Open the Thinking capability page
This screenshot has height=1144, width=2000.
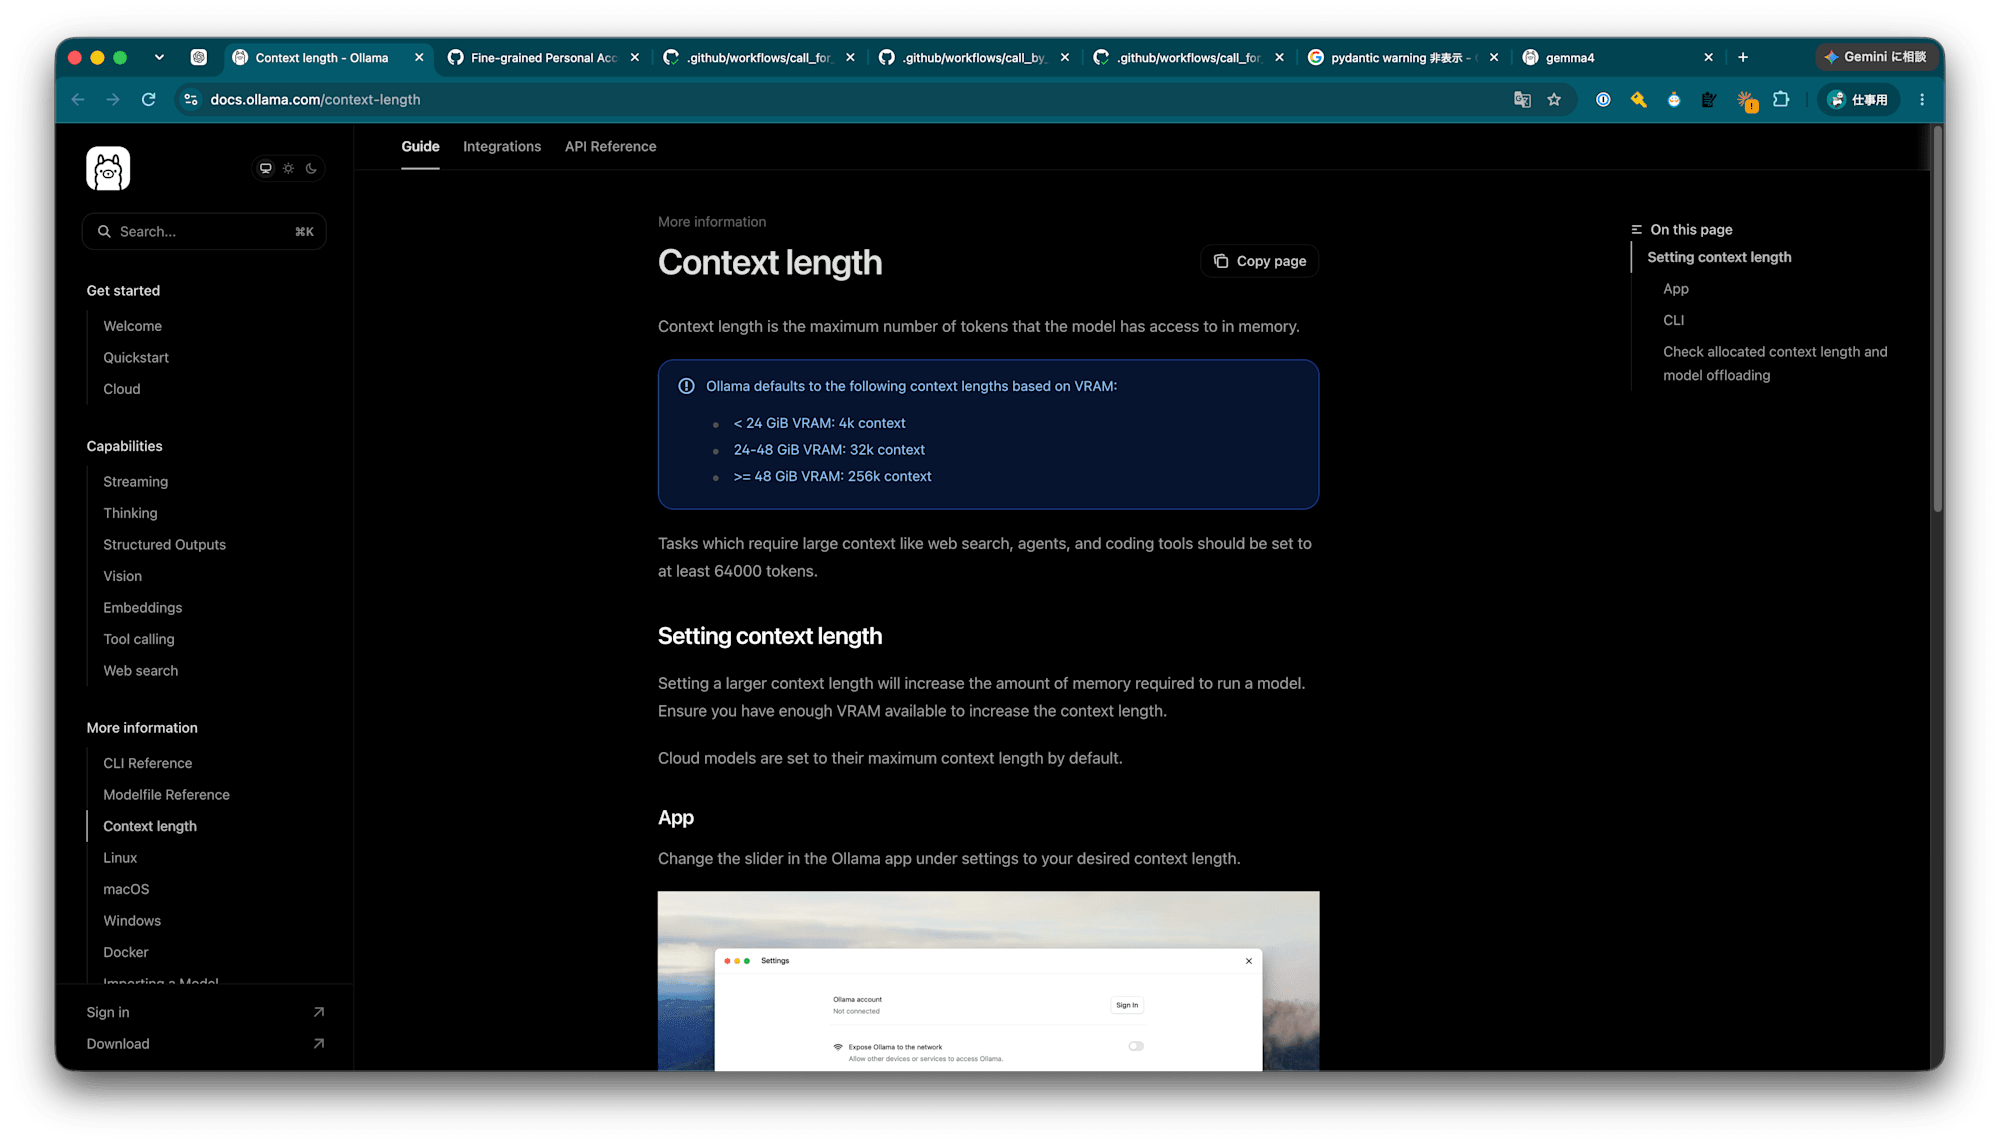130,513
